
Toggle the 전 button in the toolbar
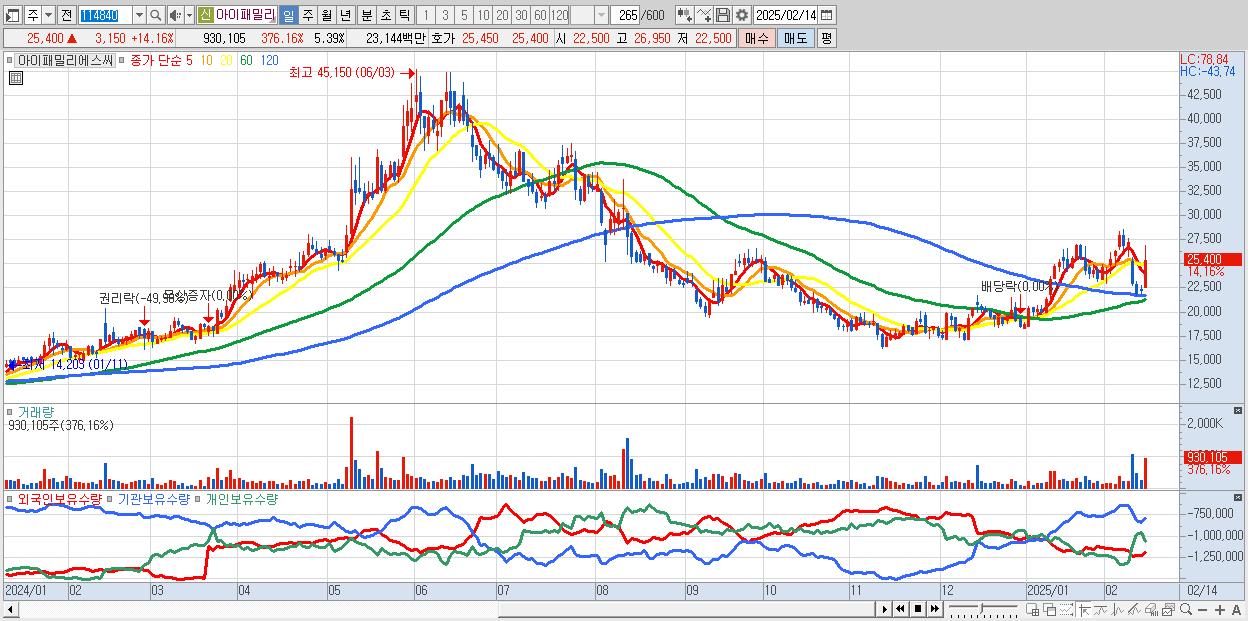click(x=66, y=15)
